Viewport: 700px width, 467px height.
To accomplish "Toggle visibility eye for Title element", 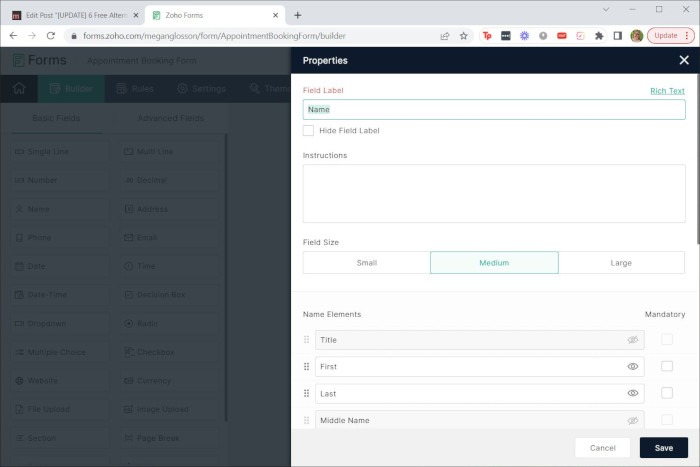I will [633, 340].
